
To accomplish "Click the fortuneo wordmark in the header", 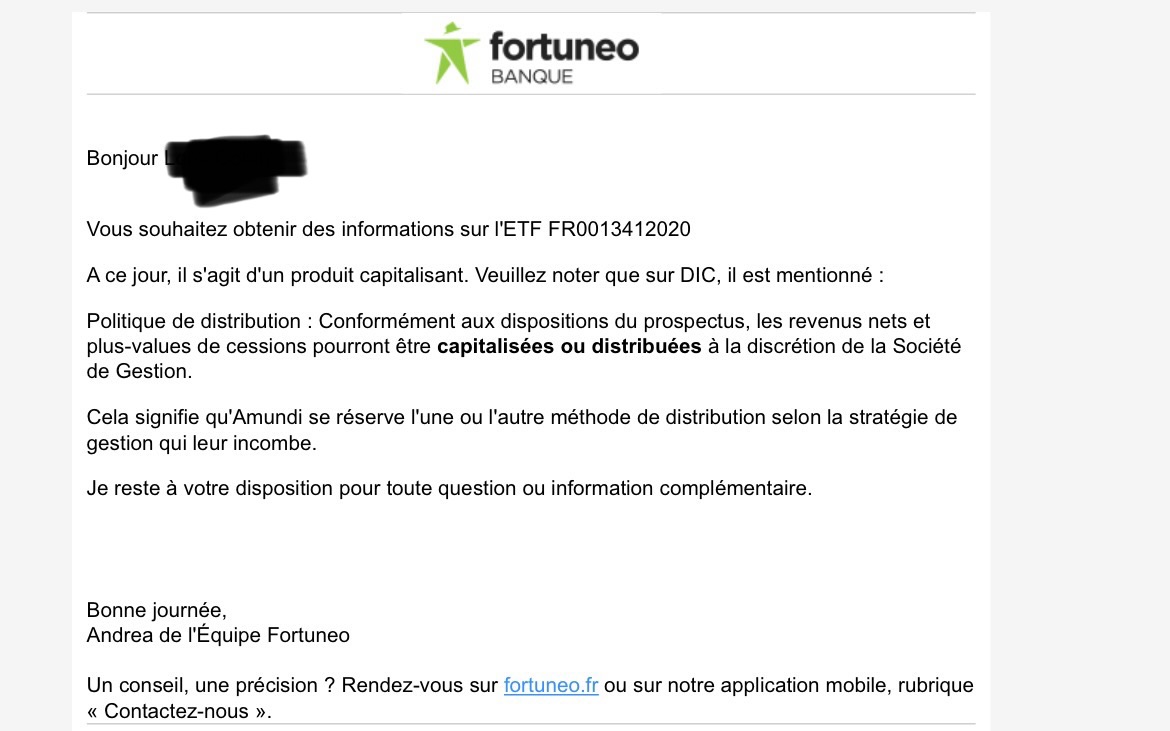I will click(x=564, y=46).
